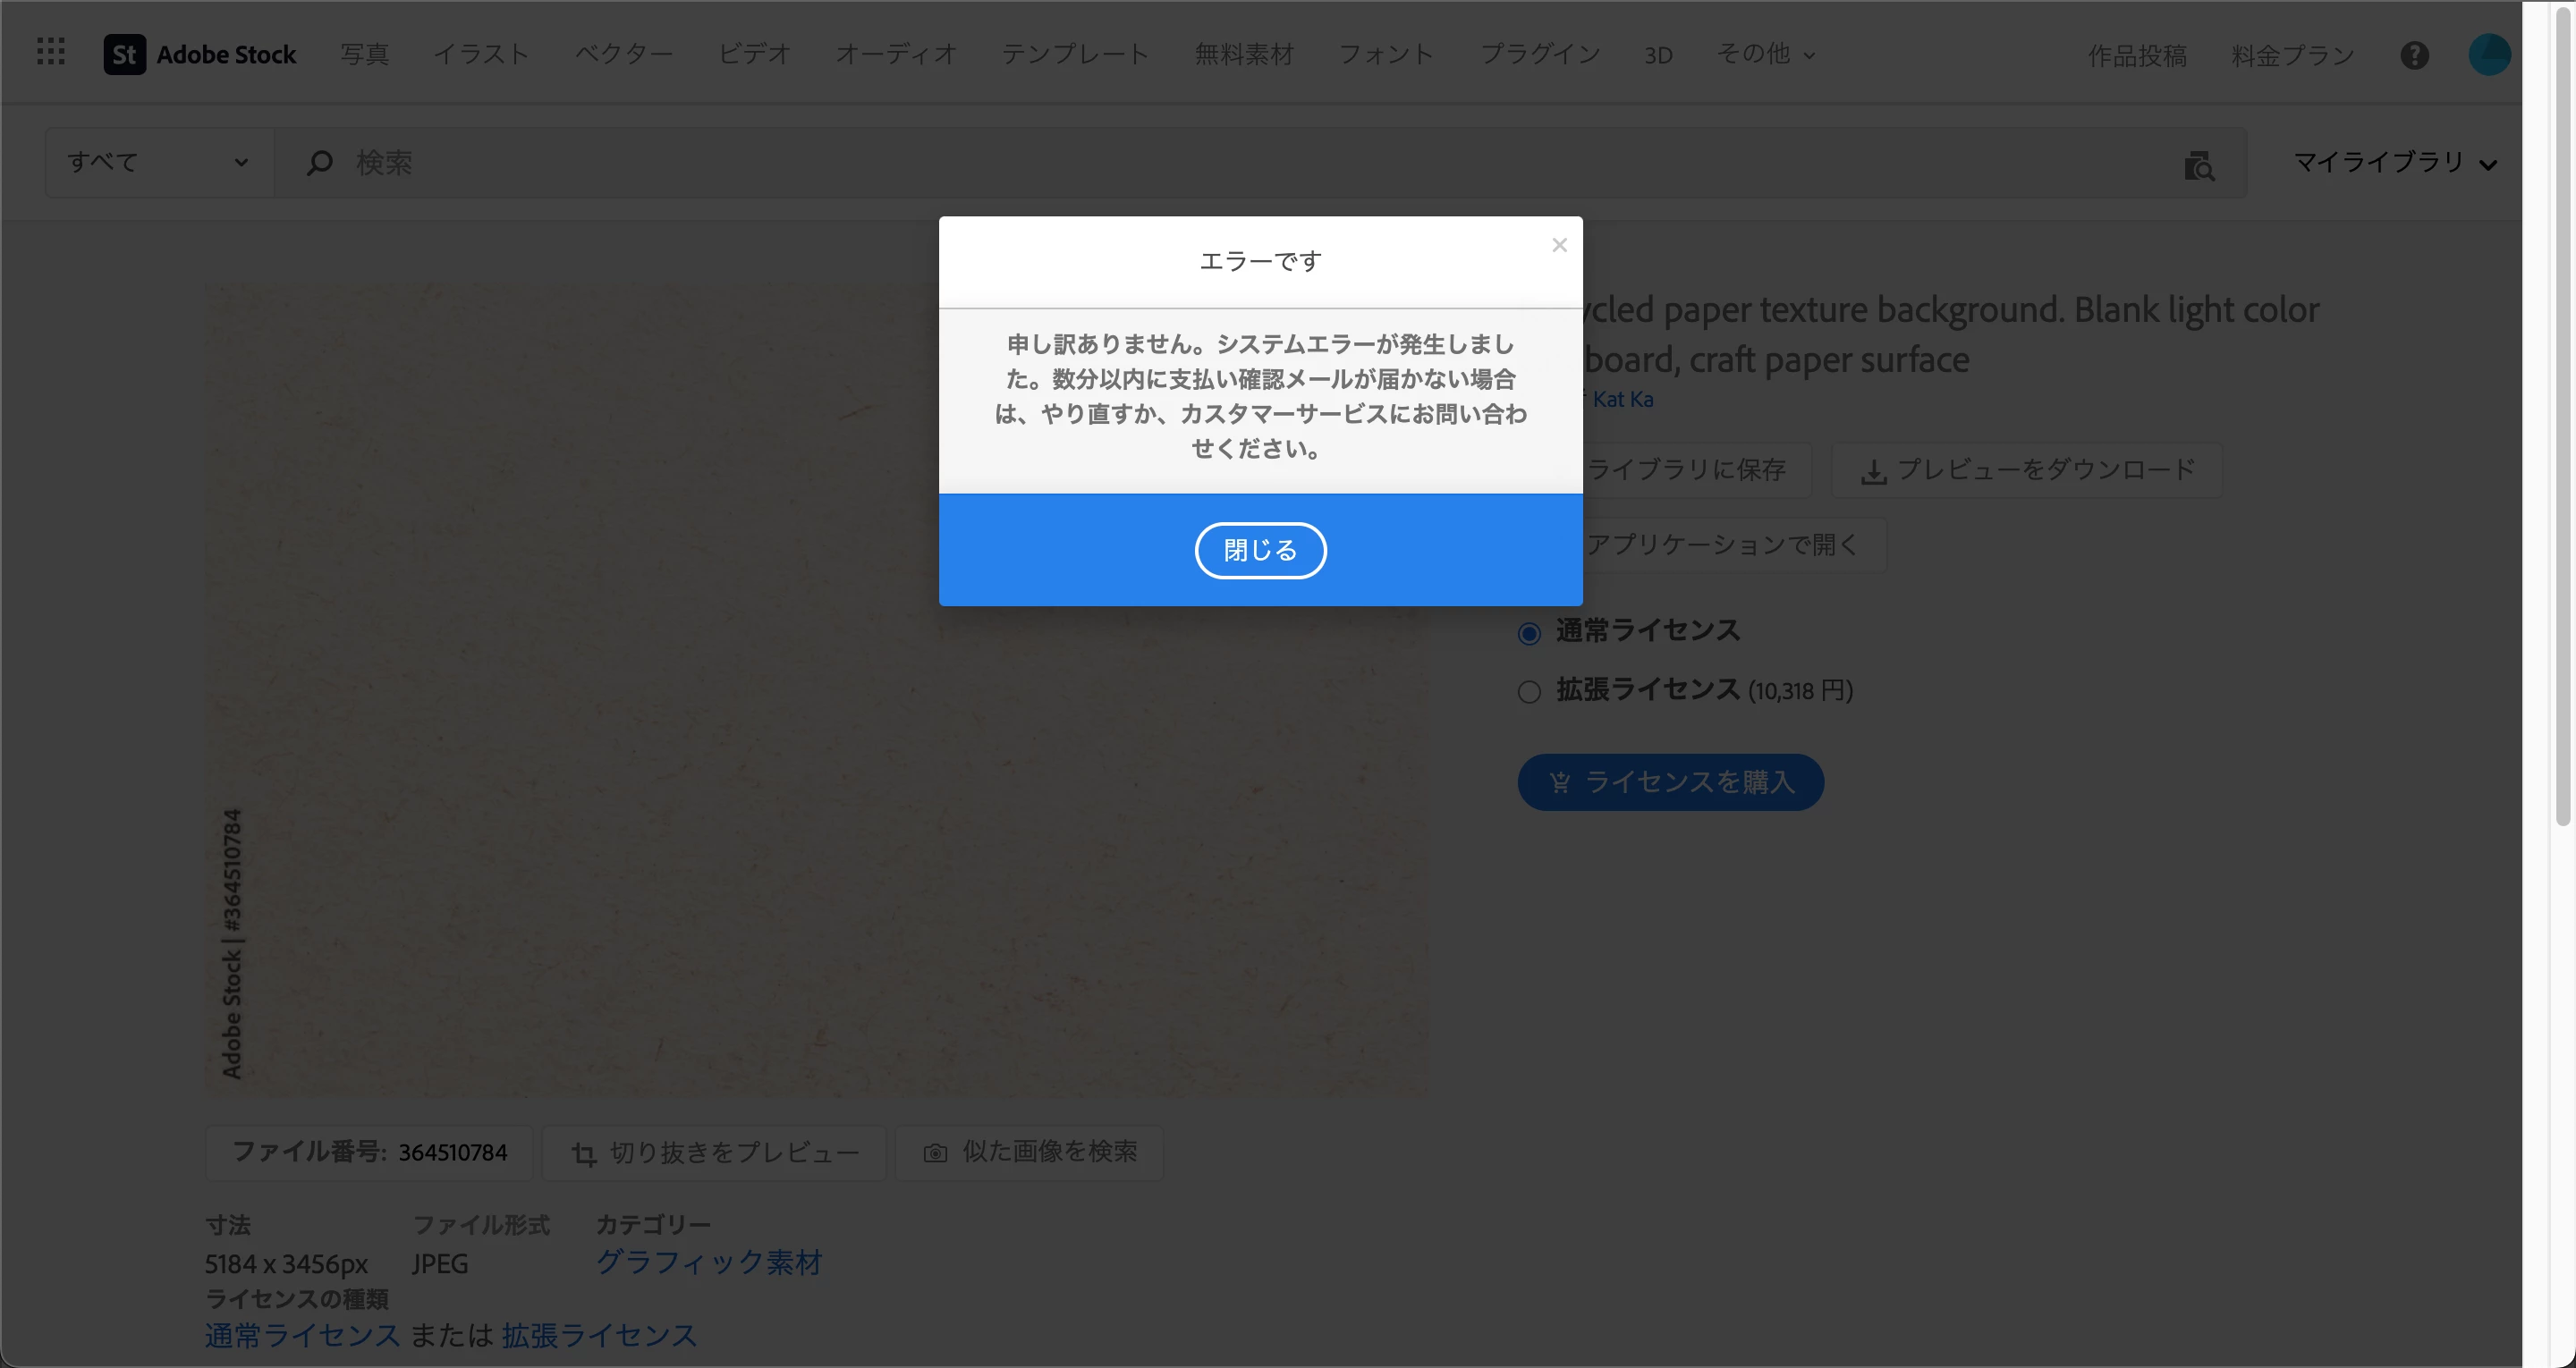
Task: Click the Adobe Stock logo
Action: point(200,54)
